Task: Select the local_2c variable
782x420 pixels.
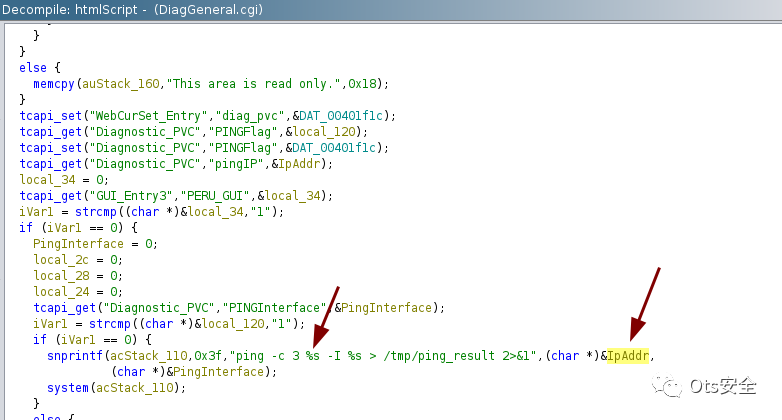Action: pos(61,259)
